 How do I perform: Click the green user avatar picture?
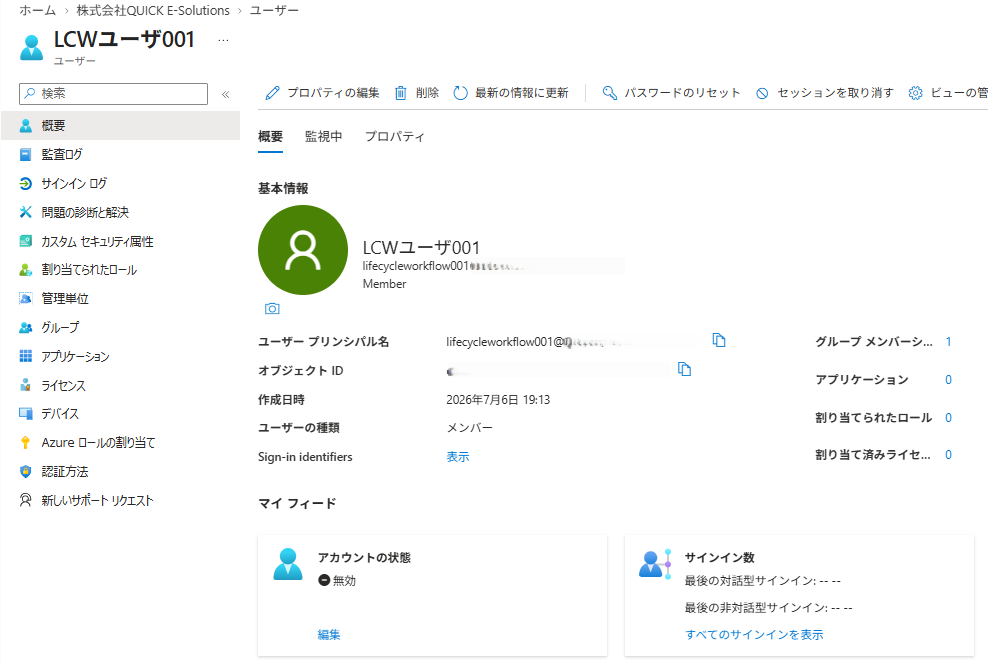tap(303, 250)
